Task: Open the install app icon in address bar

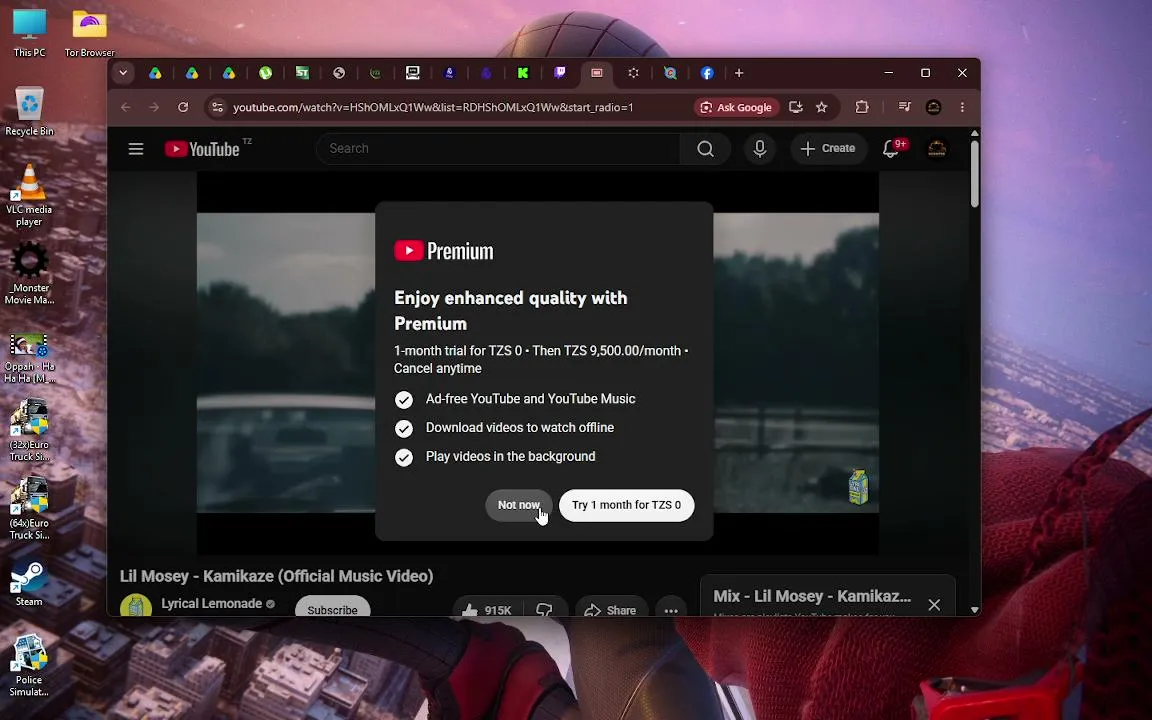Action: (795, 107)
